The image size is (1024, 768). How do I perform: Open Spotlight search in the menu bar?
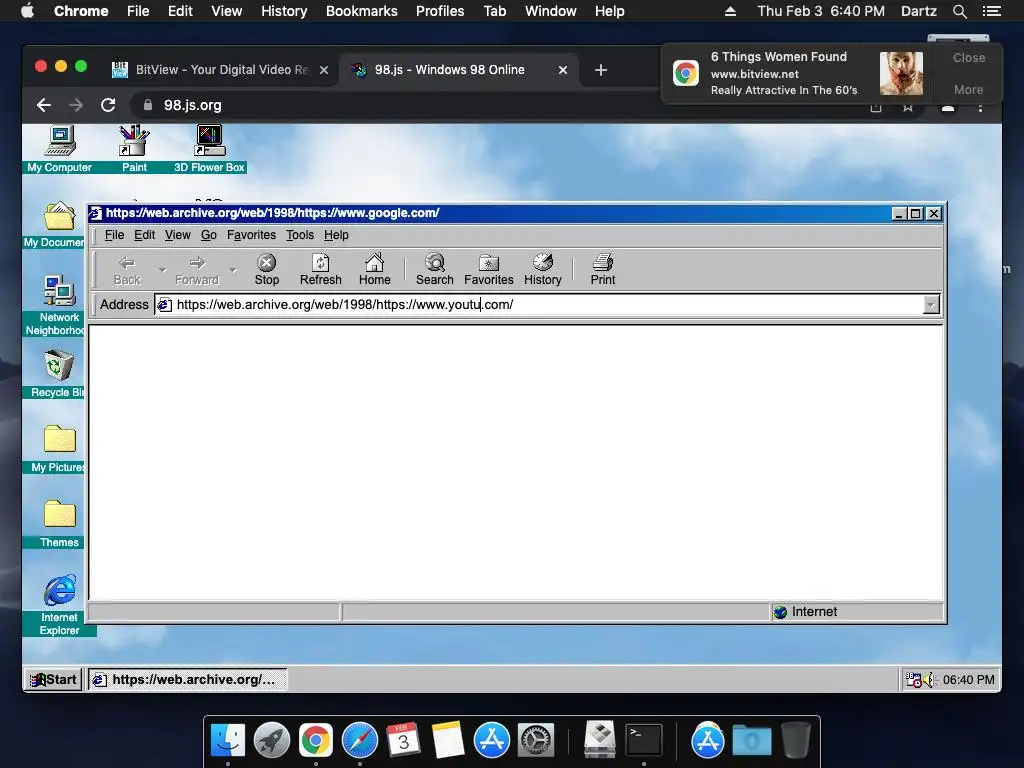point(959,11)
